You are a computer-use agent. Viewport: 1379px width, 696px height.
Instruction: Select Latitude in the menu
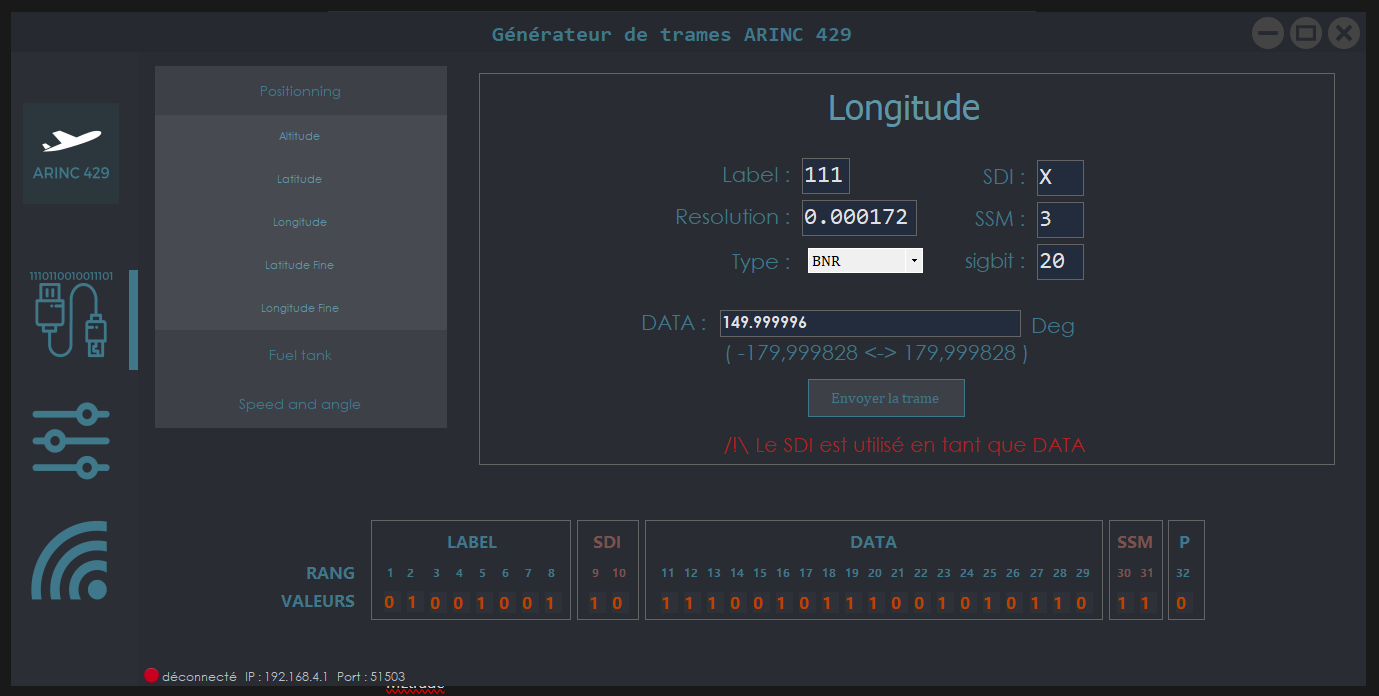point(301,179)
